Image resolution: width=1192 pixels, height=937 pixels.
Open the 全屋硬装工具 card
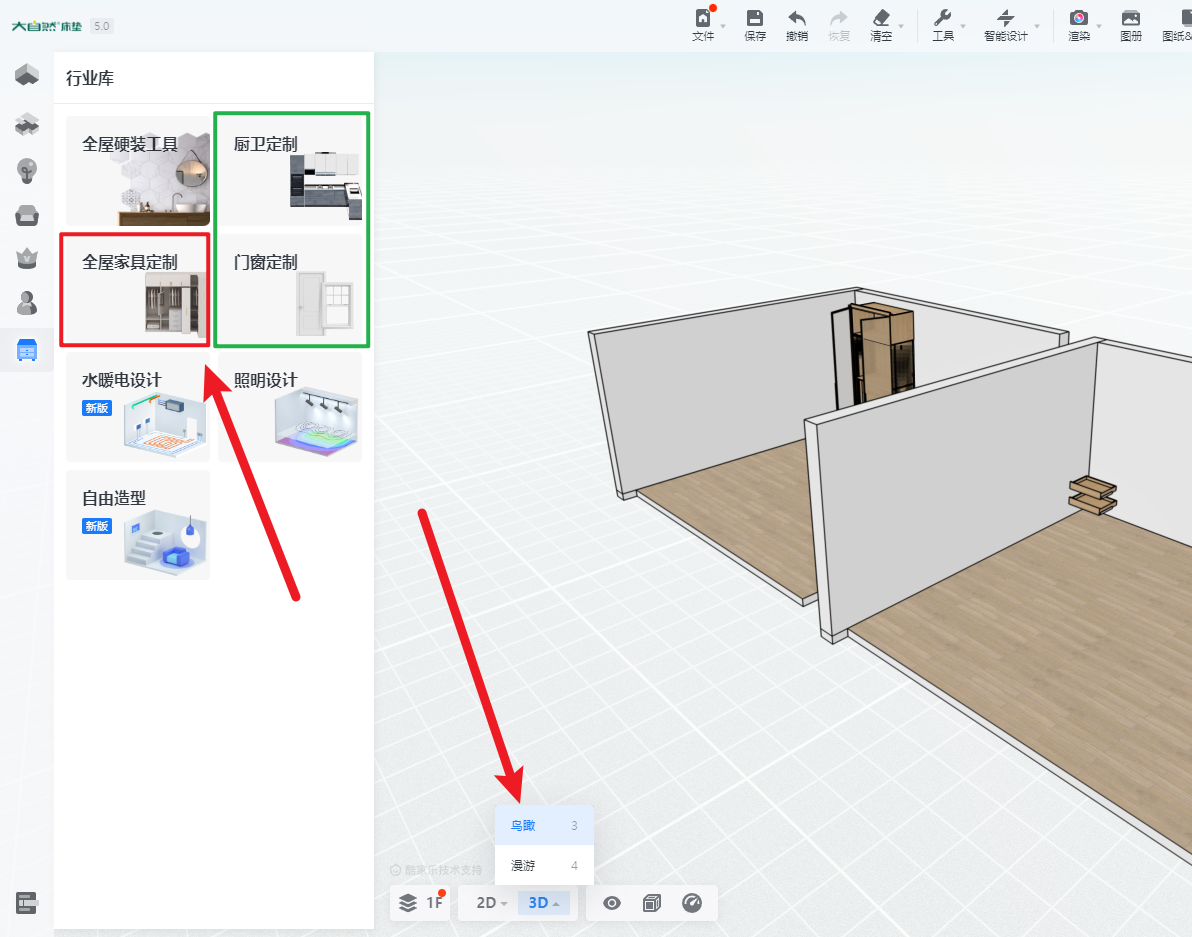(138, 171)
